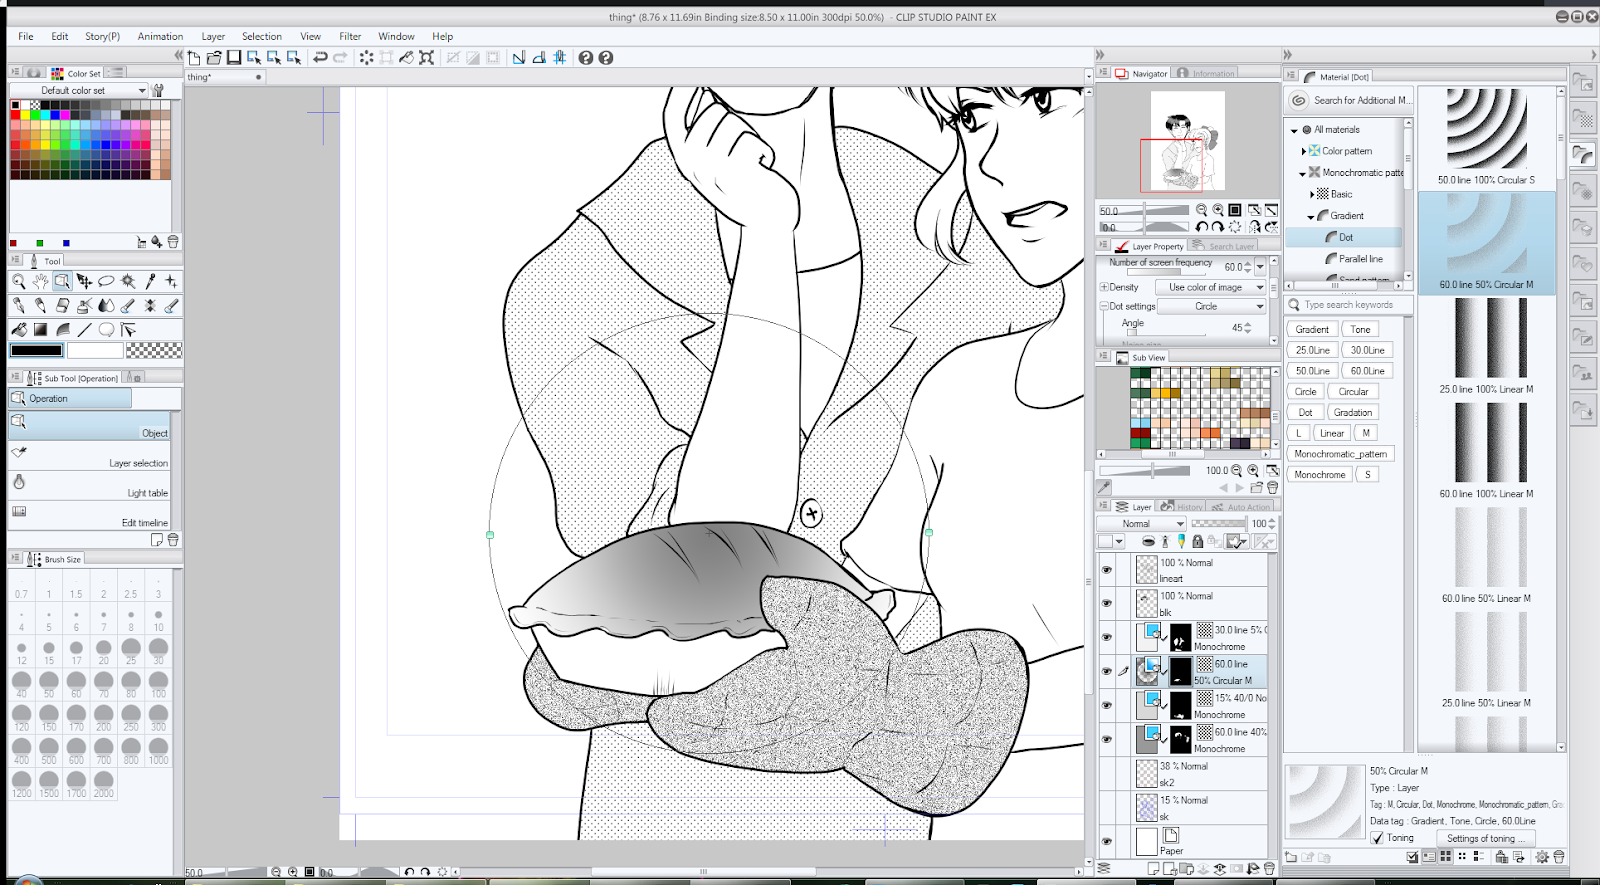The image size is (1600, 885).
Task: Filter materials by the Monochromatic_pattern tag
Action: (x=1340, y=454)
